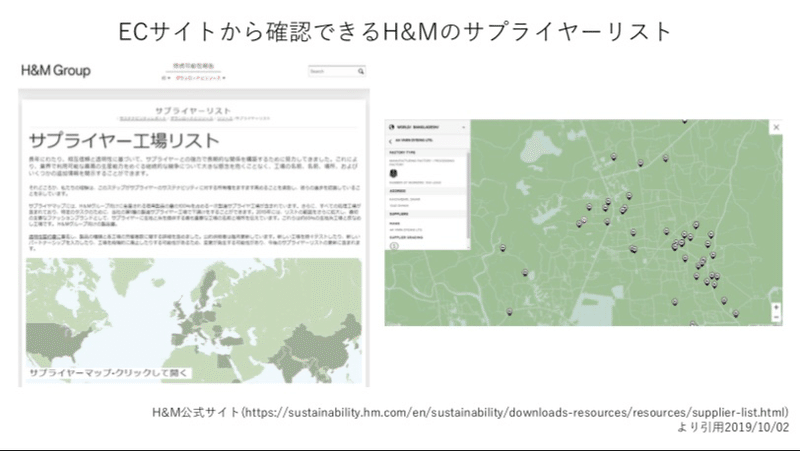Click the サプライヤーリスト section title
The image size is (800, 451).
point(193,111)
